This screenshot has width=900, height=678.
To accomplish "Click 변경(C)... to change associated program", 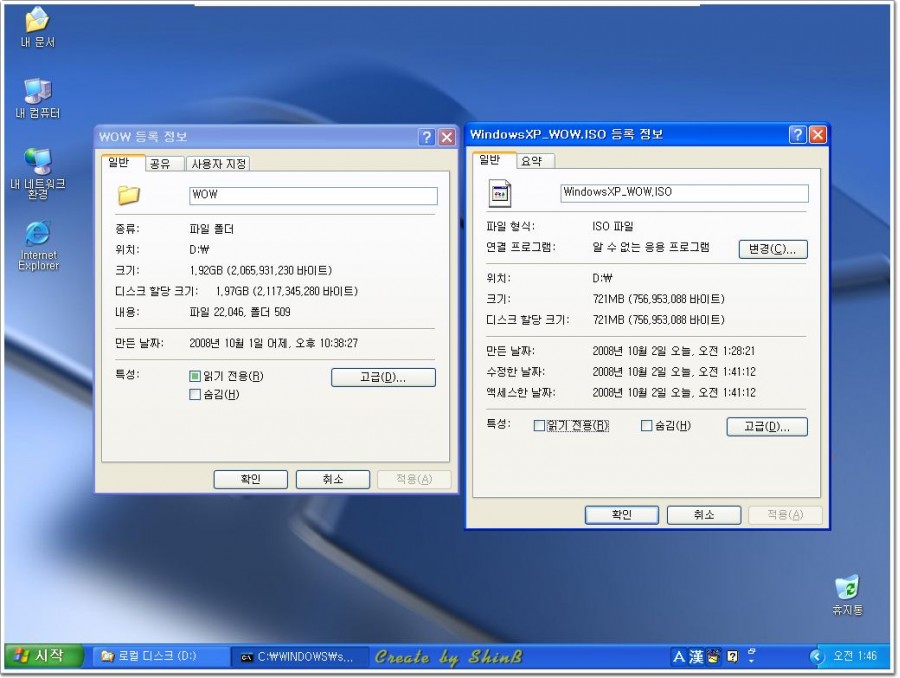I will tap(773, 249).
